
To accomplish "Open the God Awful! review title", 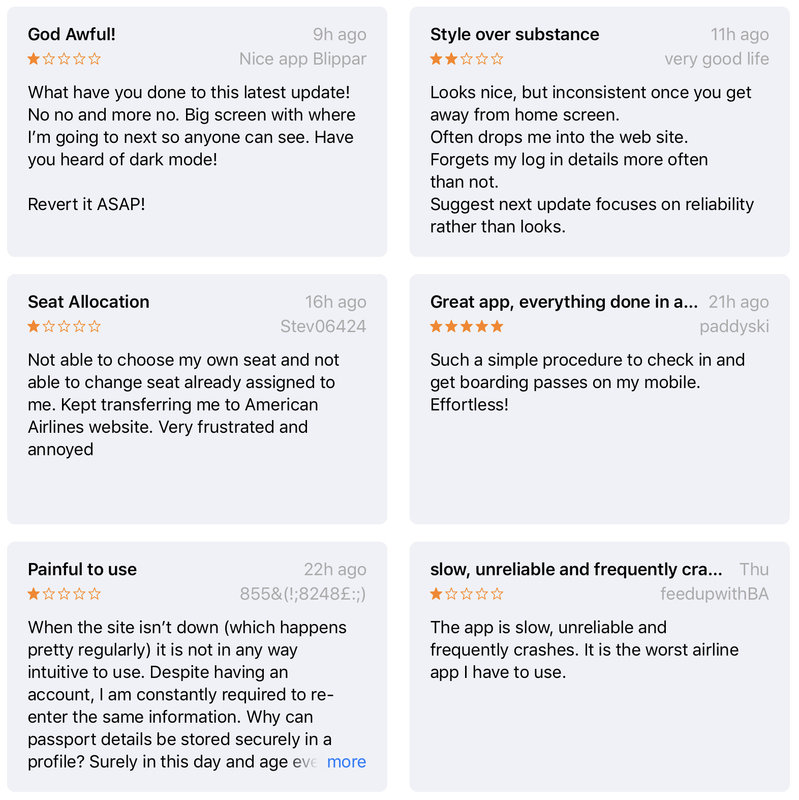I will pyautogui.click(x=71, y=34).
